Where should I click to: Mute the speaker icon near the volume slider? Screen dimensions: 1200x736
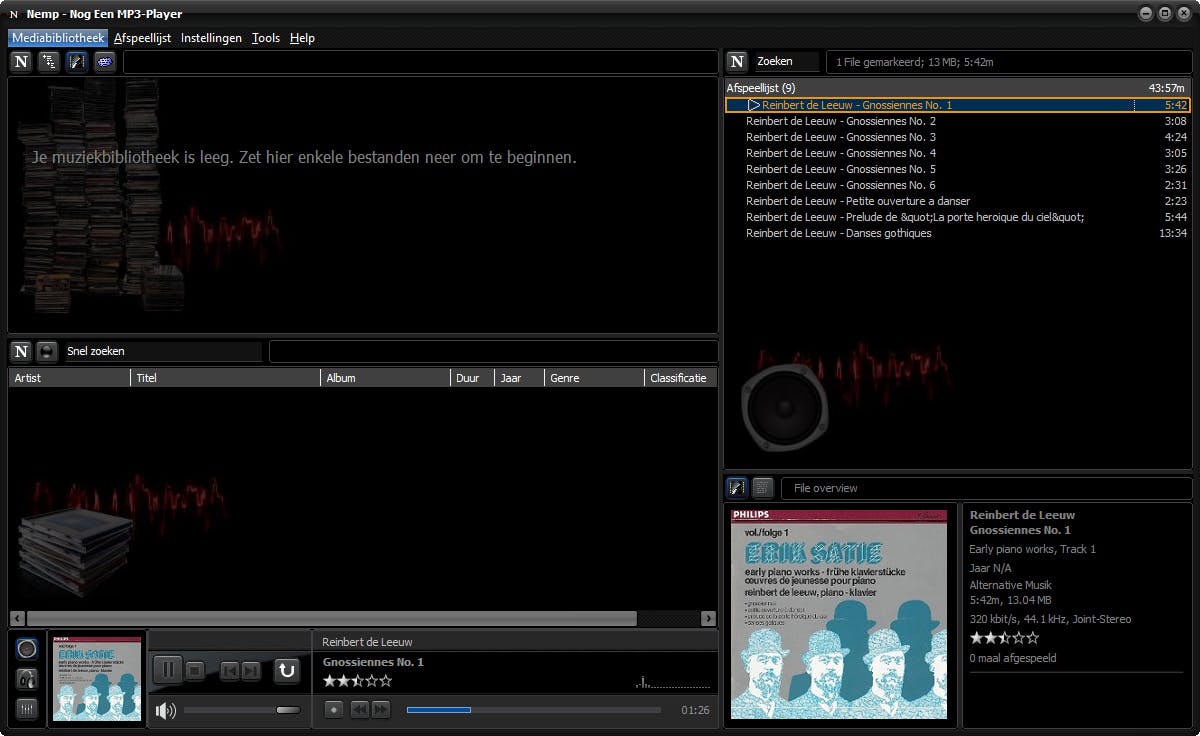pyautogui.click(x=163, y=710)
